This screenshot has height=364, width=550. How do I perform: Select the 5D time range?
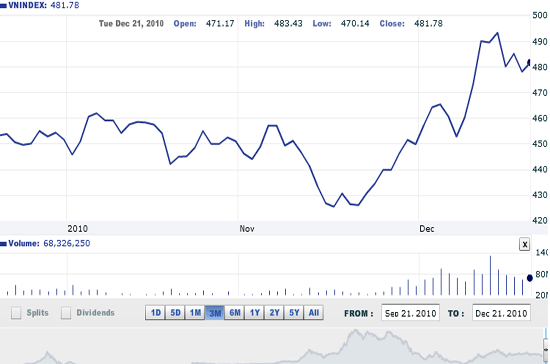click(175, 312)
